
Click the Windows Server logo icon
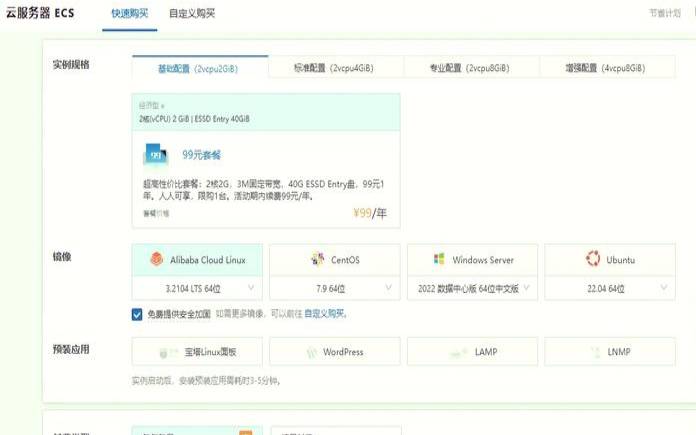click(x=439, y=260)
